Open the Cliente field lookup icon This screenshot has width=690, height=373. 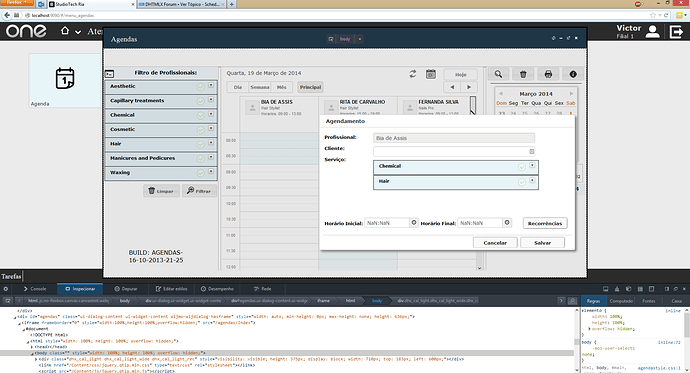(532, 151)
